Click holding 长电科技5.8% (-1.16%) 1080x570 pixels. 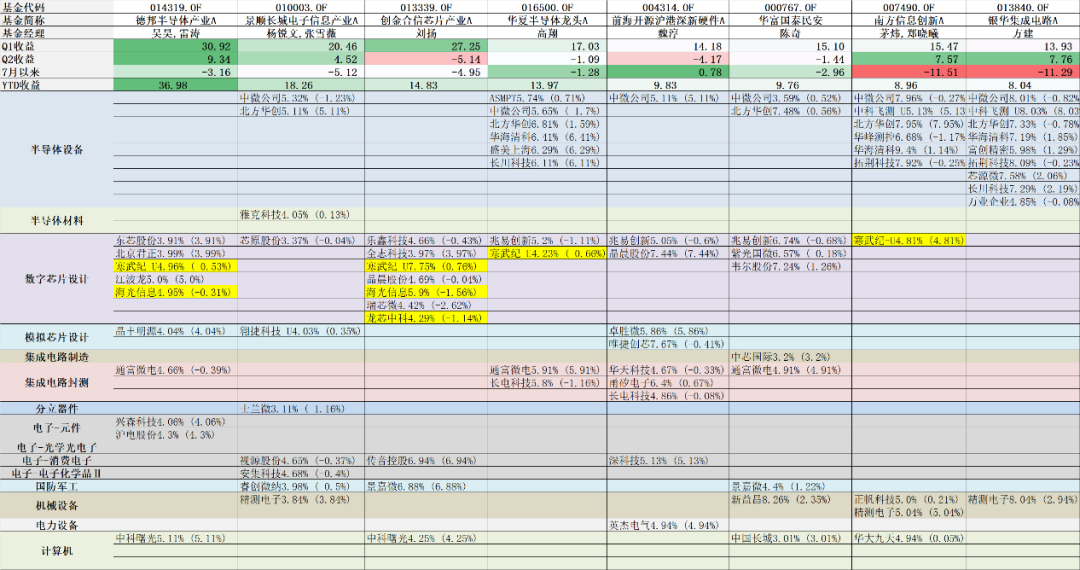point(545,382)
